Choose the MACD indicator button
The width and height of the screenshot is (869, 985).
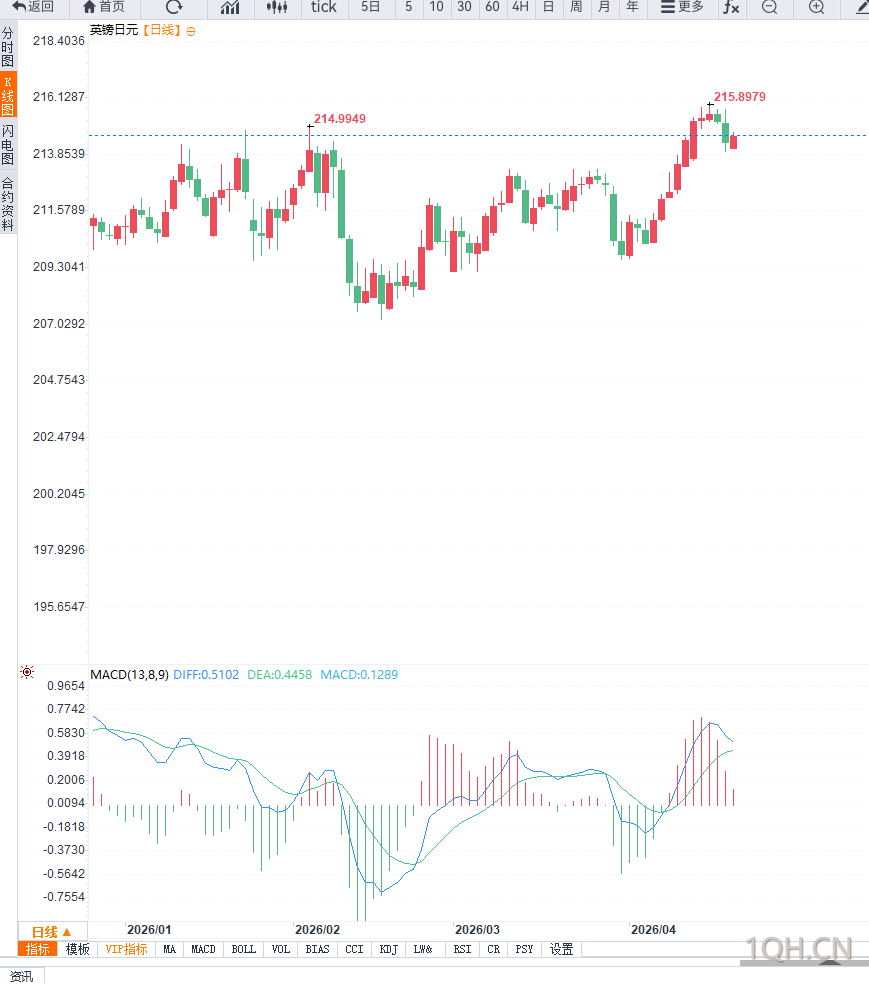pyautogui.click(x=204, y=950)
